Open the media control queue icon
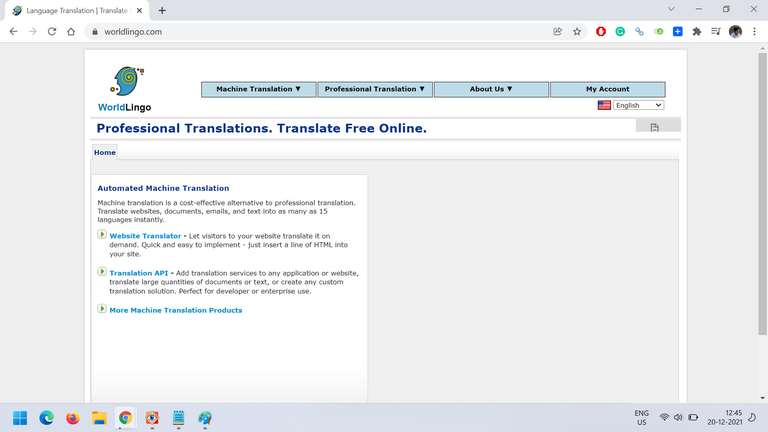 [716, 31]
